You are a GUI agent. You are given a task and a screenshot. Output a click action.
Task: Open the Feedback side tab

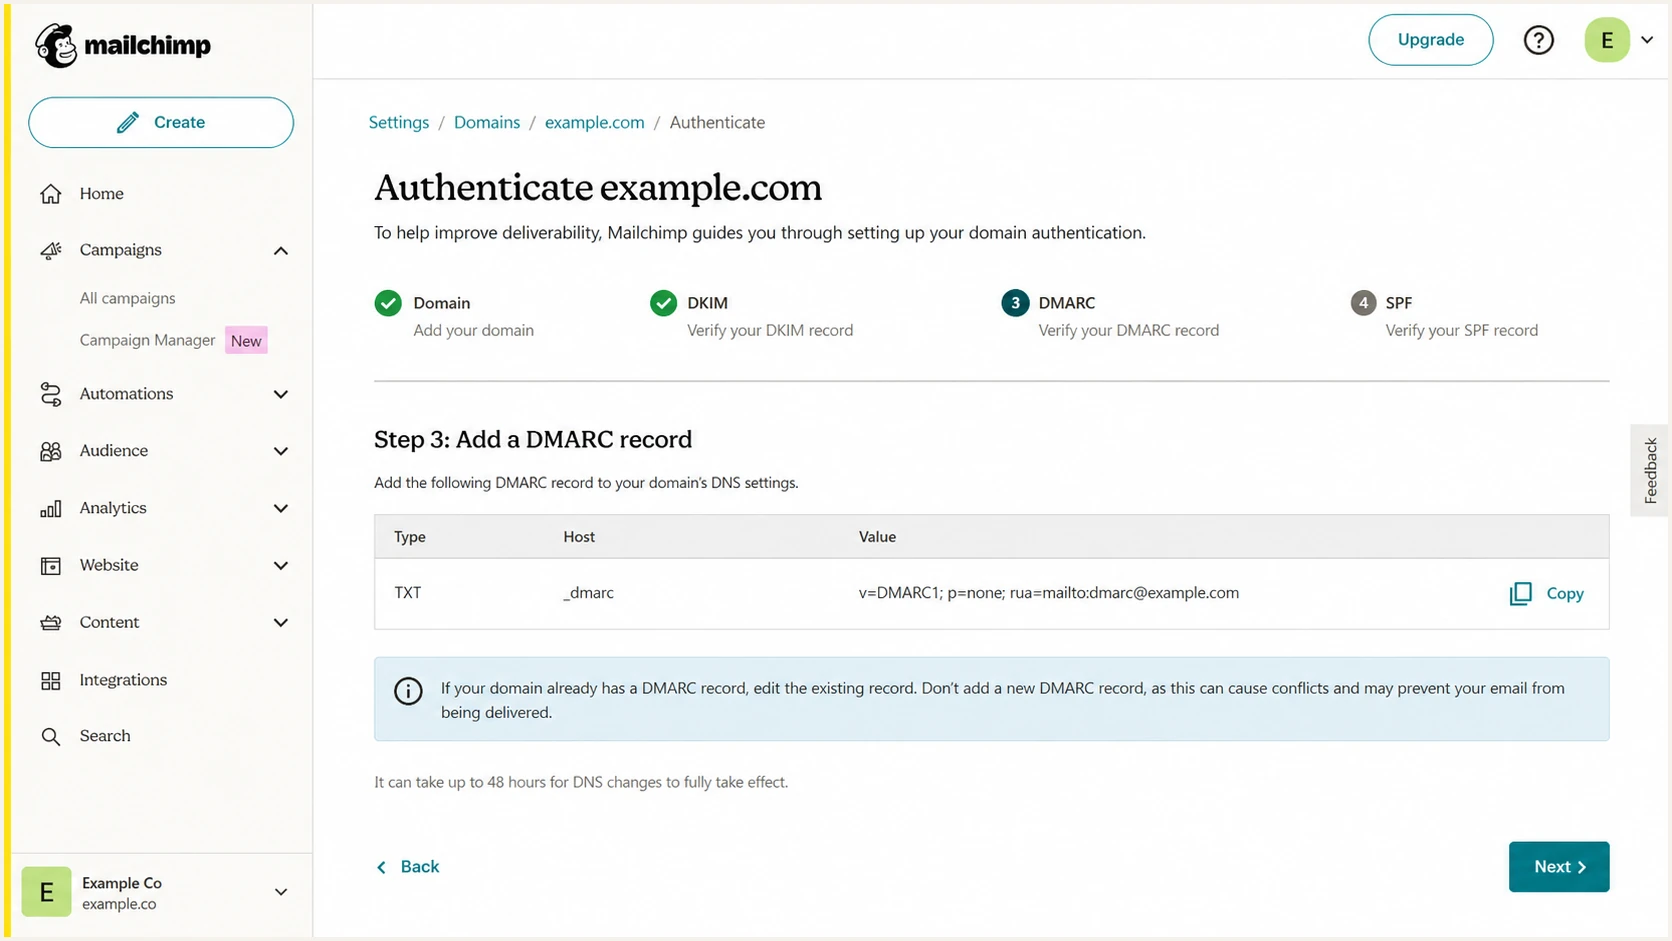click(x=1650, y=470)
